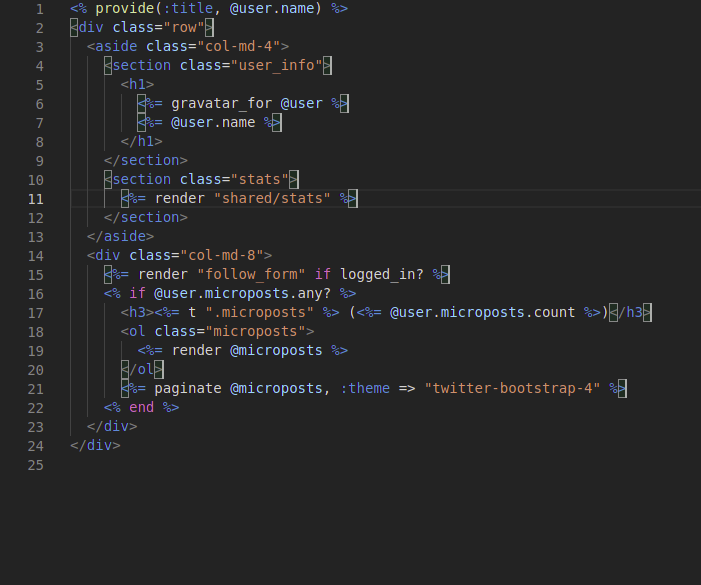Click 'logged_in?' on line 15
The image size is (701, 585).
tap(382, 274)
